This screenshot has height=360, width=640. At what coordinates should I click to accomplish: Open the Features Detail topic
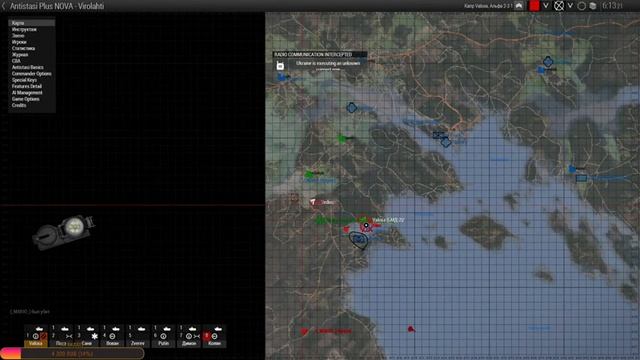(27, 87)
